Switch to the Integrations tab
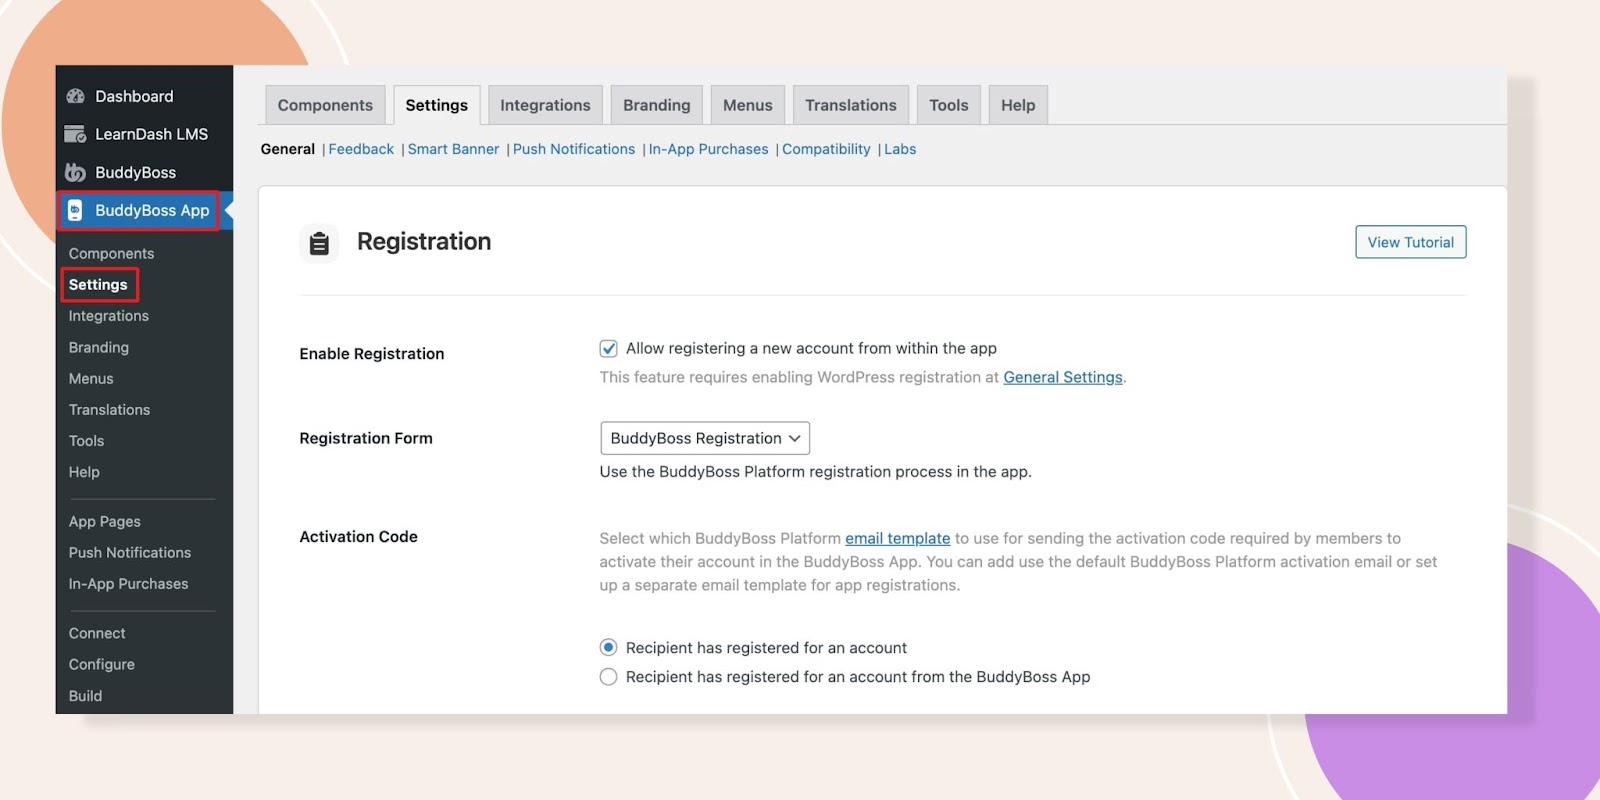Viewport: 1600px width, 800px height. pos(545,105)
